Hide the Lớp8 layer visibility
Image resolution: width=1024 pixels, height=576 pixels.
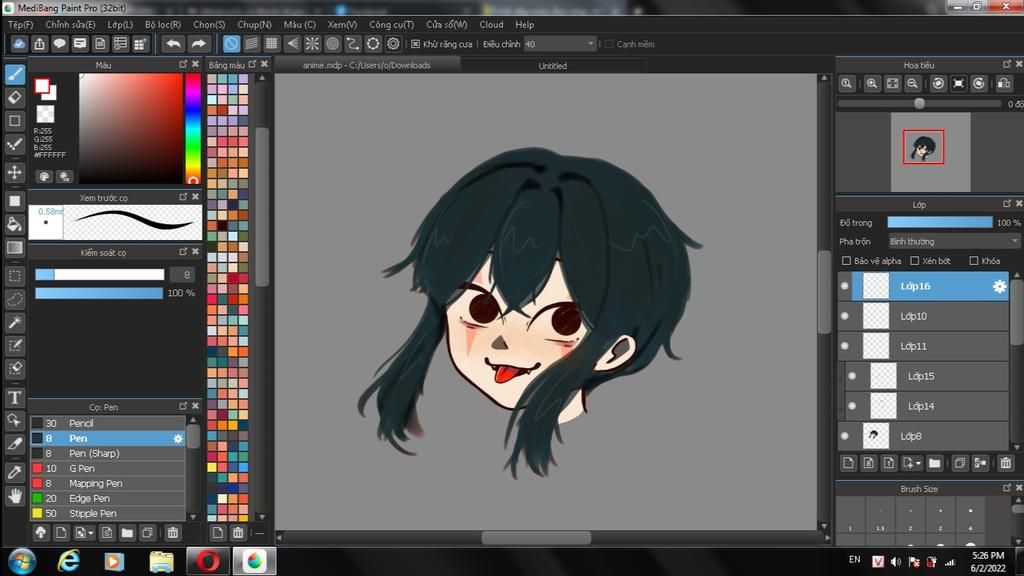(x=845, y=436)
